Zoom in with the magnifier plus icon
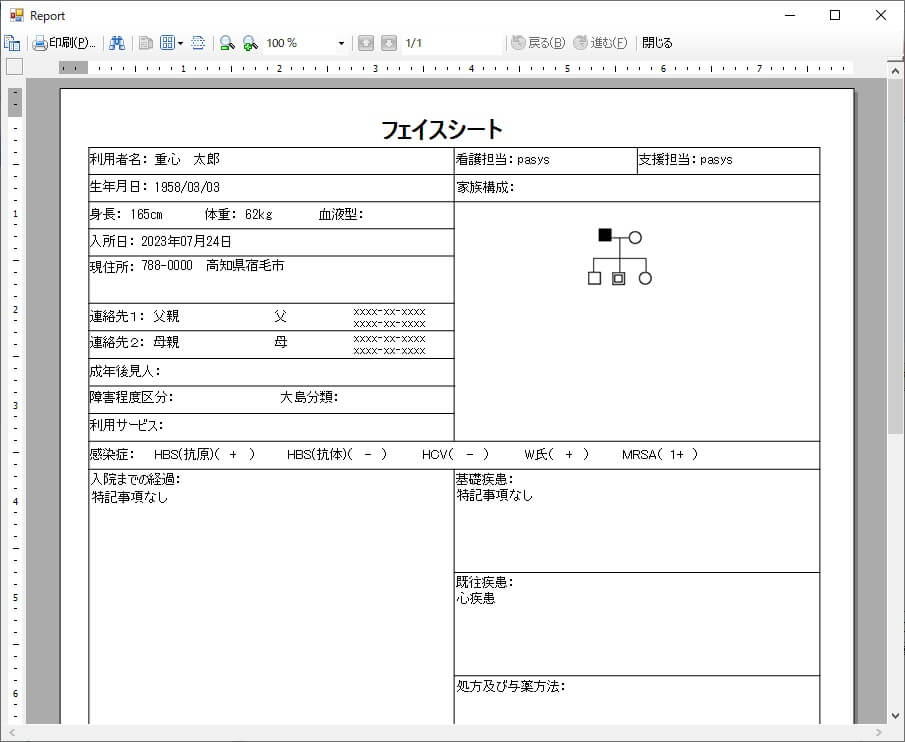The height and width of the screenshot is (742, 905). [x=250, y=43]
